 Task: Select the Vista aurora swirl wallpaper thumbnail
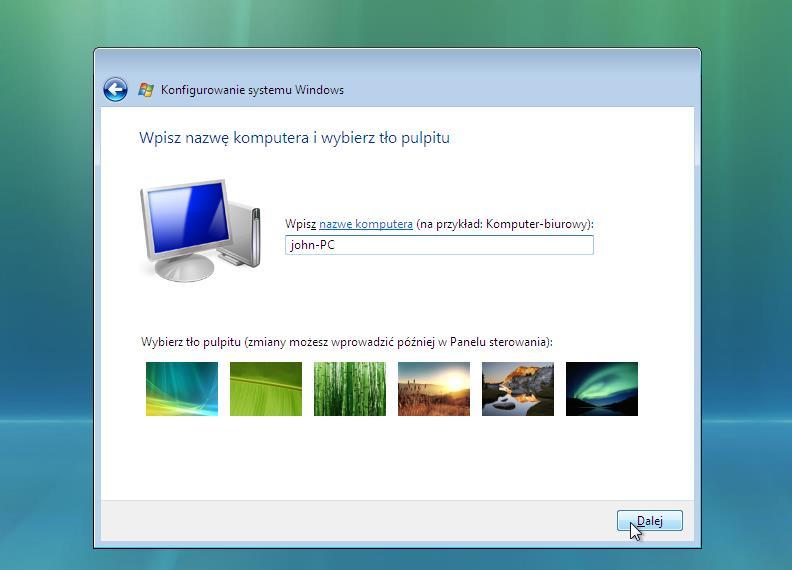(x=182, y=389)
